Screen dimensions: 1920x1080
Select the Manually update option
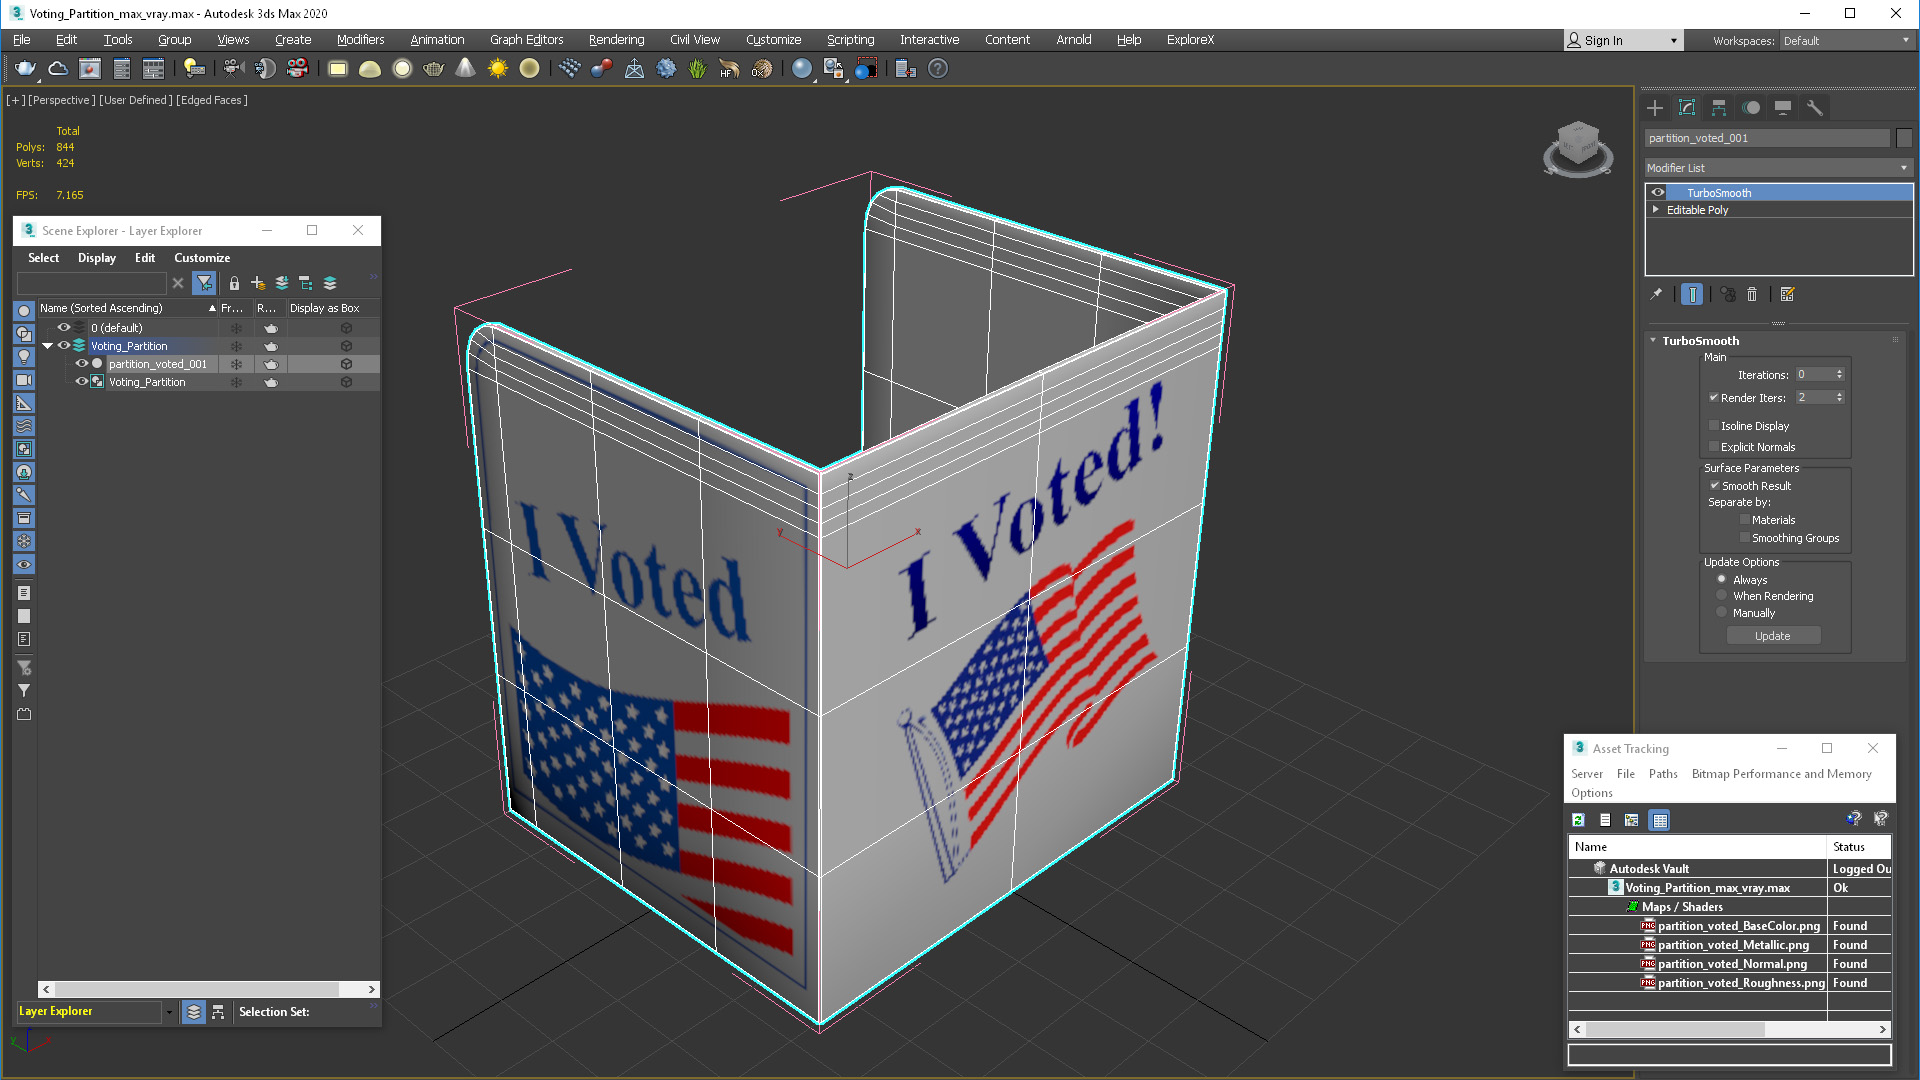click(1722, 612)
